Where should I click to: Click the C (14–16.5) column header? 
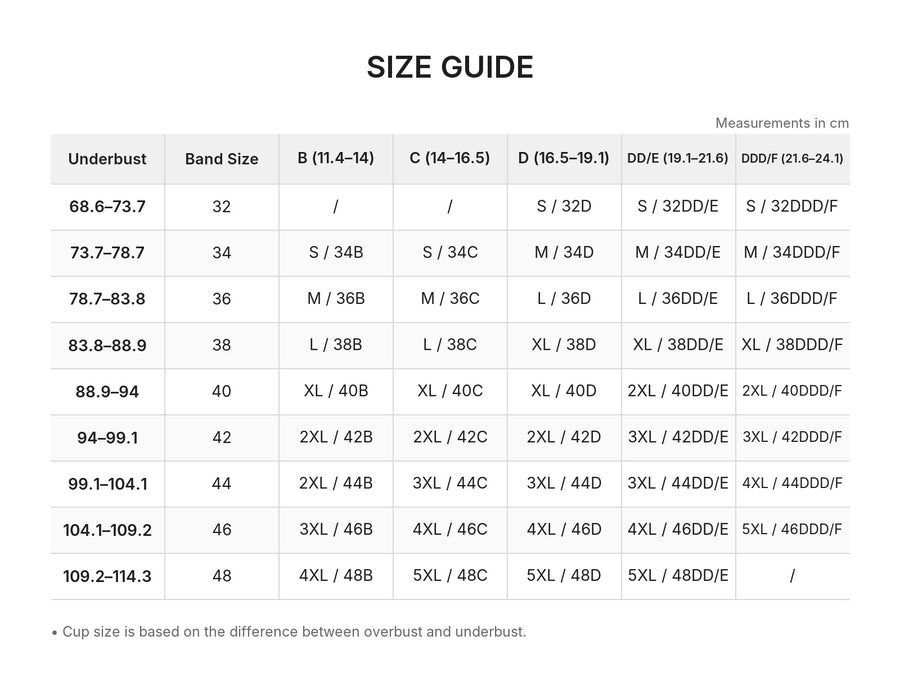(450, 158)
